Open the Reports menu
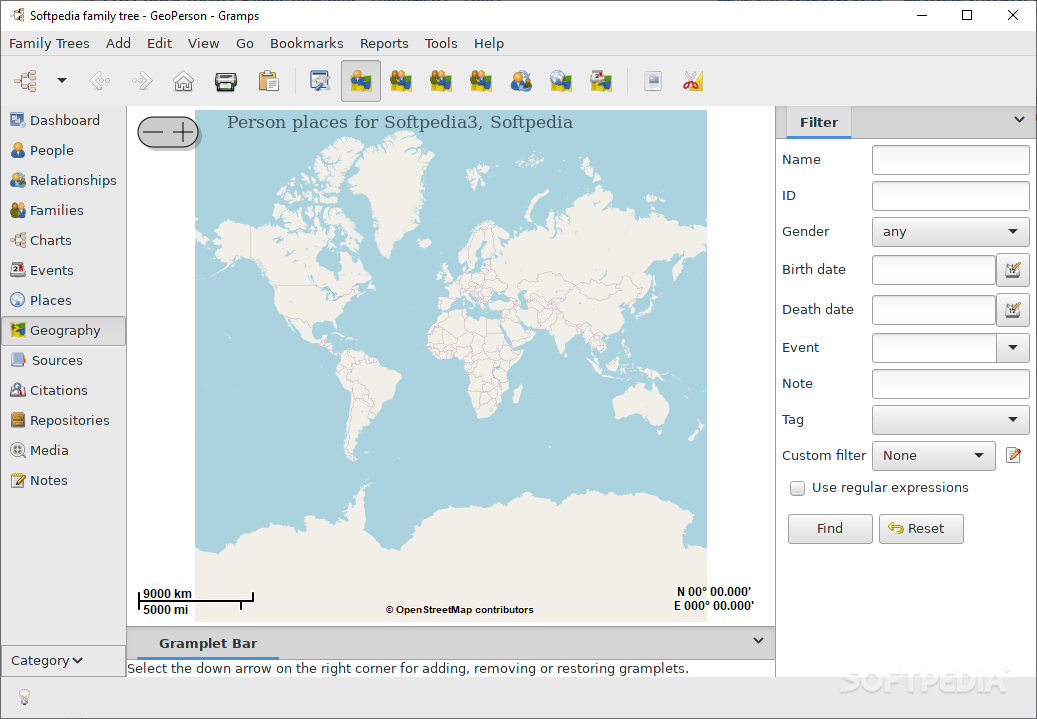This screenshot has height=719, width=1037. (x=384, y=44)
